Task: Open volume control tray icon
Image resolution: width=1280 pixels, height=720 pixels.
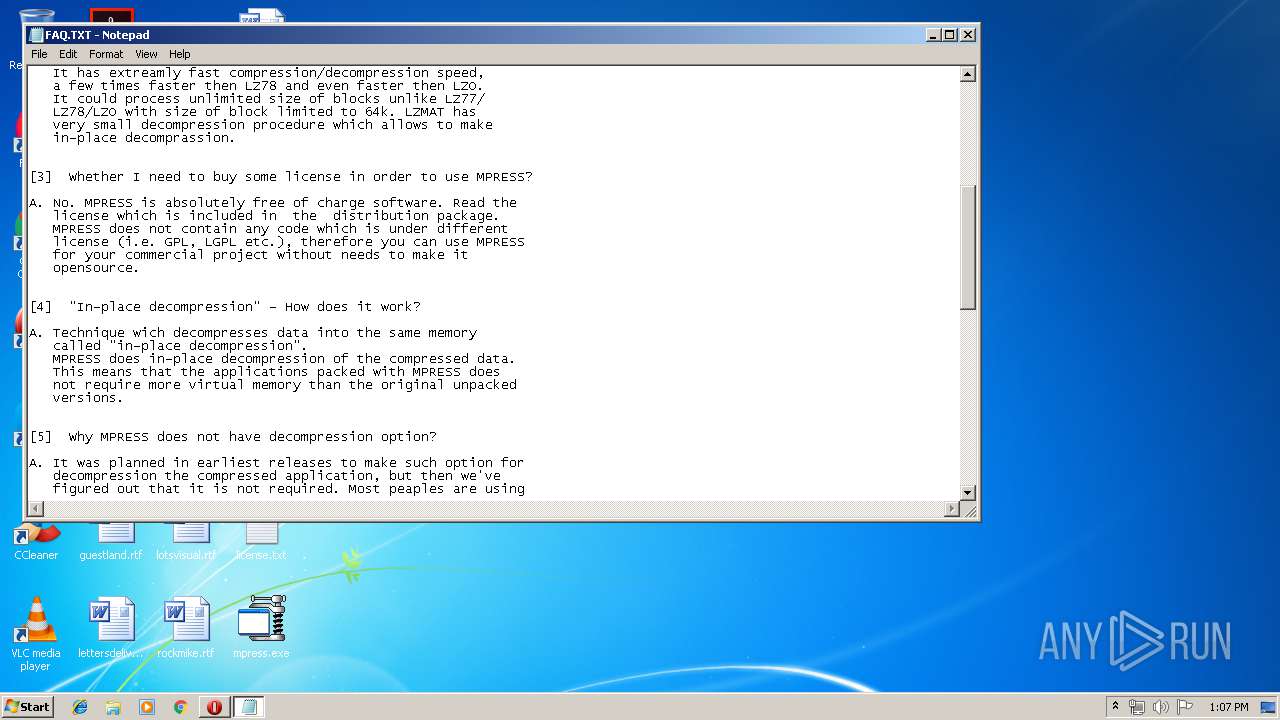Action: (x=1161, y=707)
